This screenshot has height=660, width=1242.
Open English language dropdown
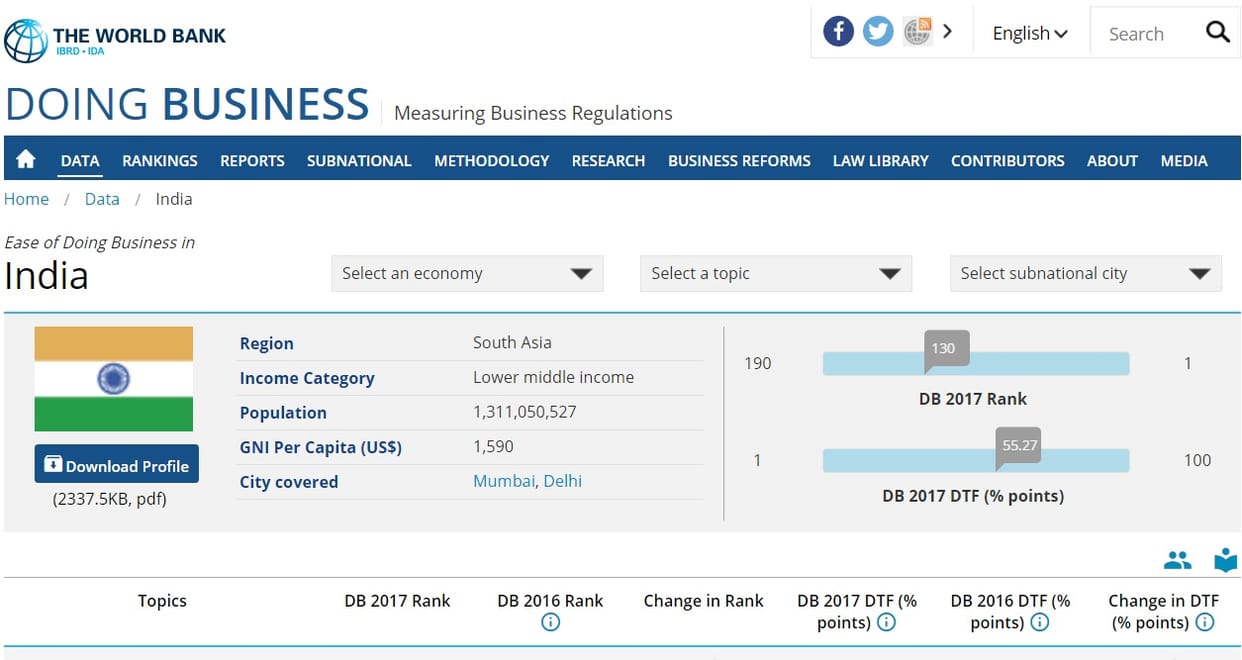point(1030,33)
